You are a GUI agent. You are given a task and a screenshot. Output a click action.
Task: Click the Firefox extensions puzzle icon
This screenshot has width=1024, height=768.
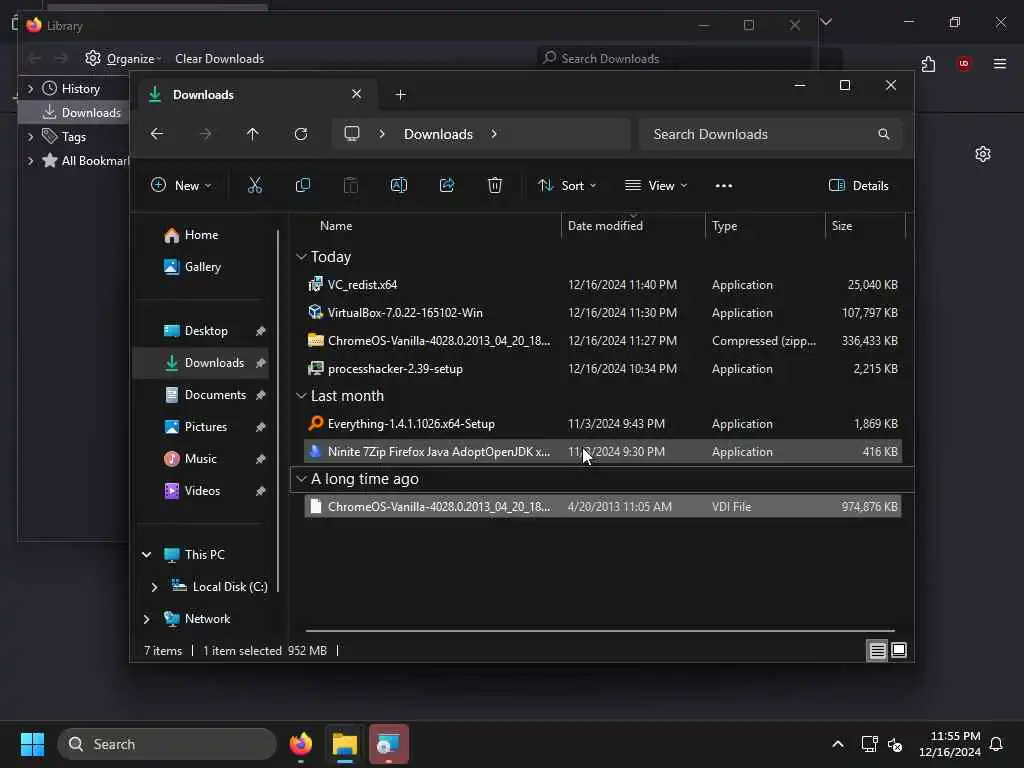928,64
